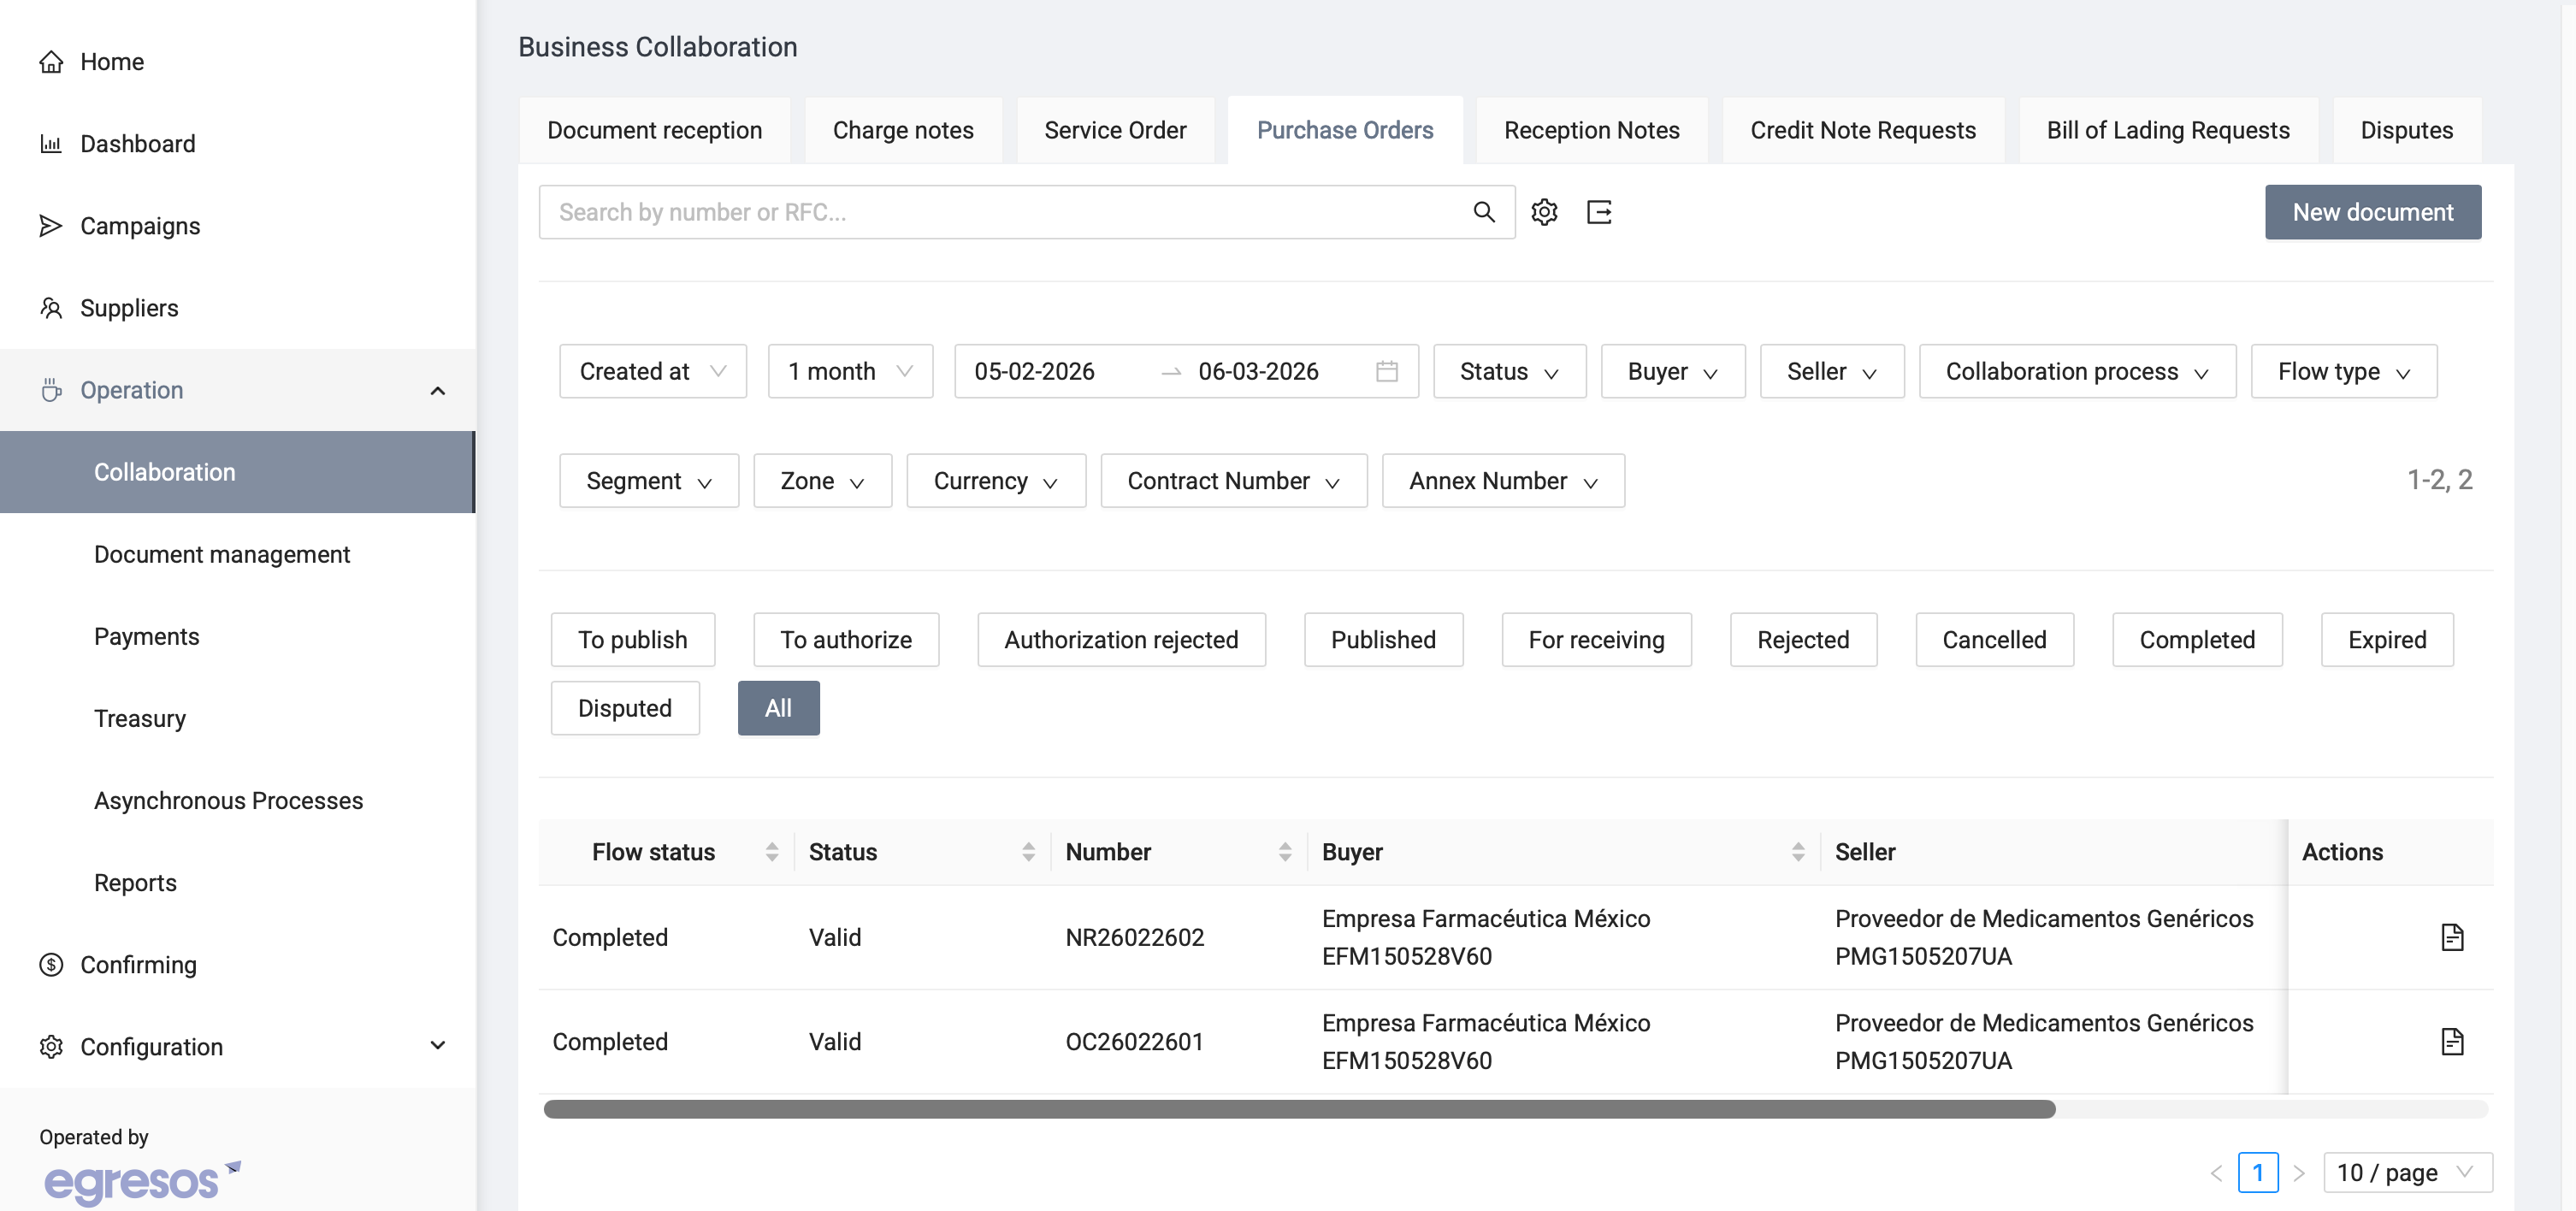Image resolution: width=2576 pixels, height=1211 pixels.
Task: Go to Payments in sidebar
Action: (146, 636)
